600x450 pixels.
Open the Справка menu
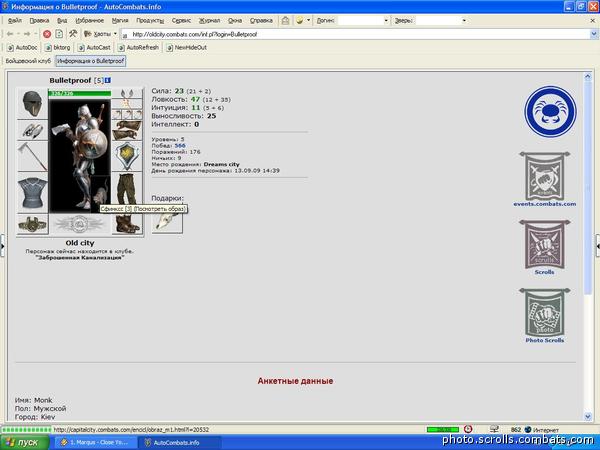click(x=261, y=20)
